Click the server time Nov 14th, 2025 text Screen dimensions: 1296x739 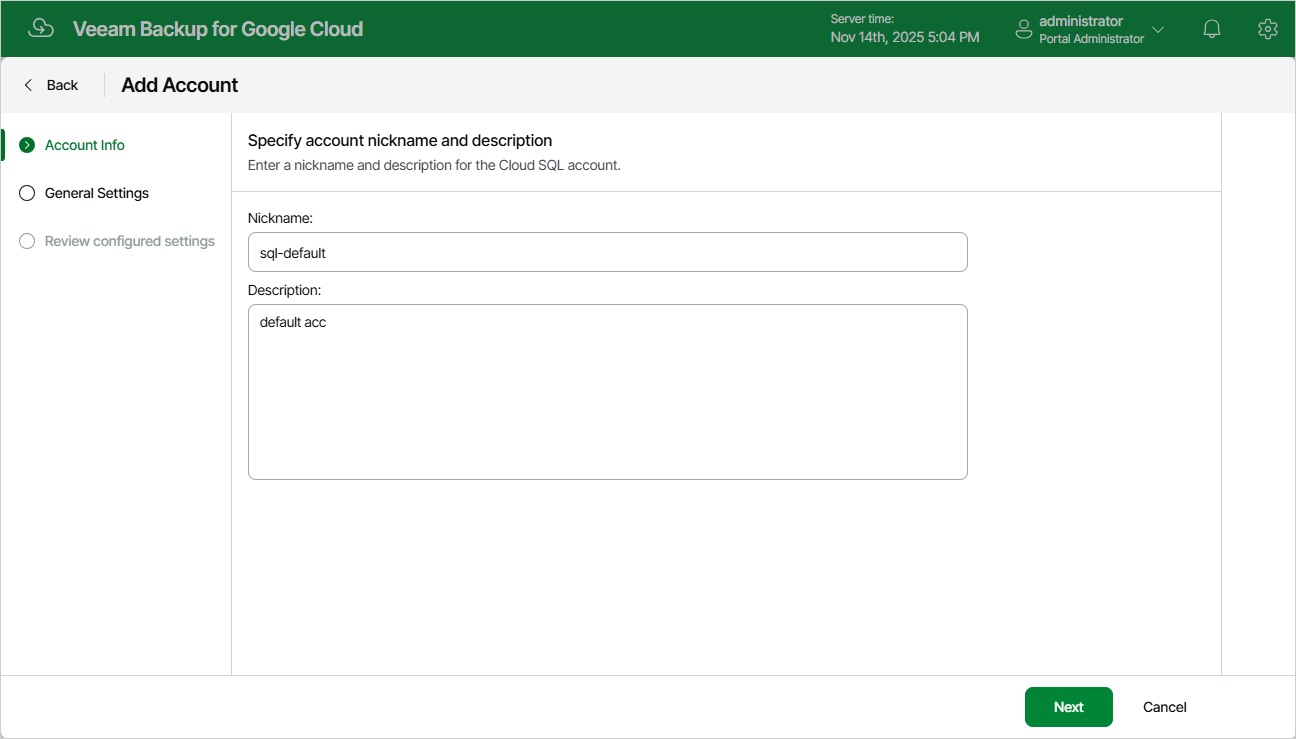(x=905, y=37)
